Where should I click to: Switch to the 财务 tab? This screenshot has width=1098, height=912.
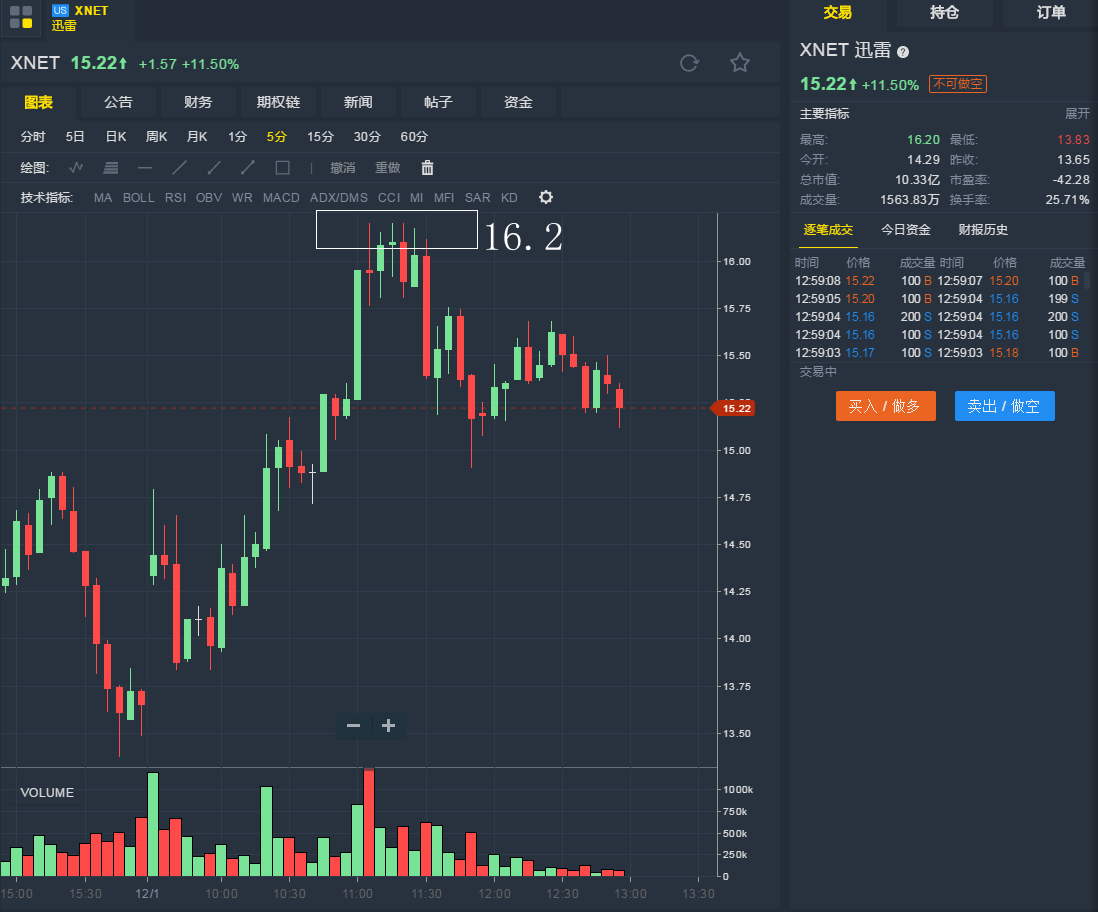pos(198,102)
